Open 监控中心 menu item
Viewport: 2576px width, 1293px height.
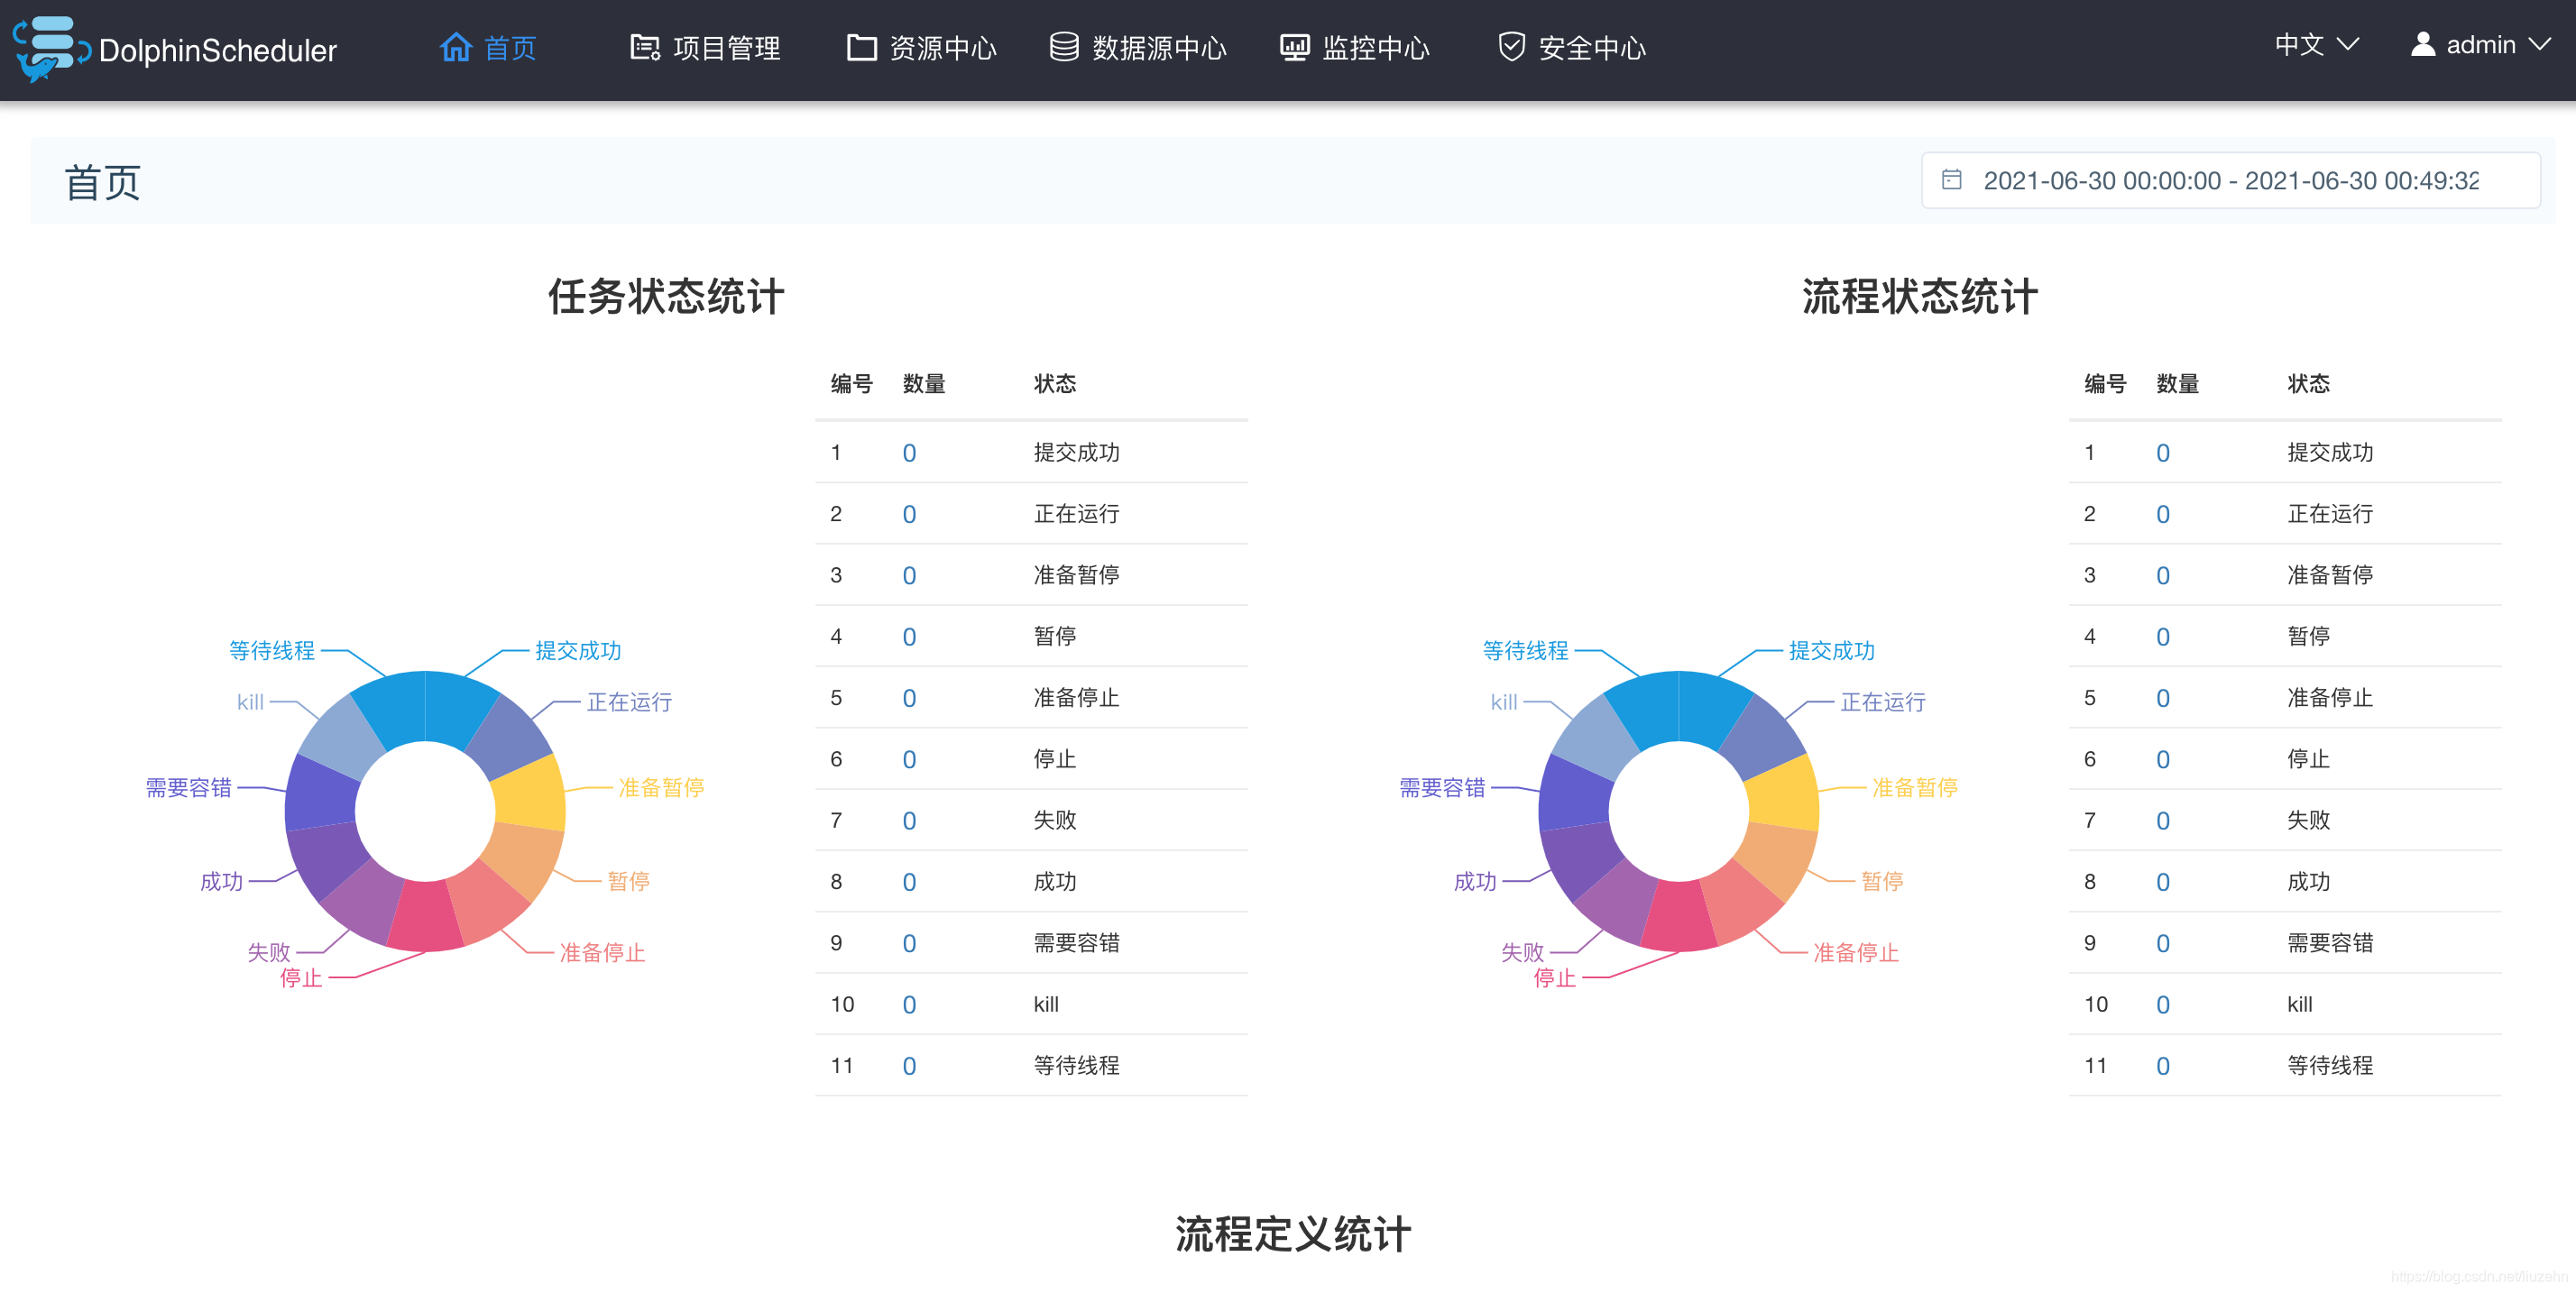click(x=1375, y=48)
